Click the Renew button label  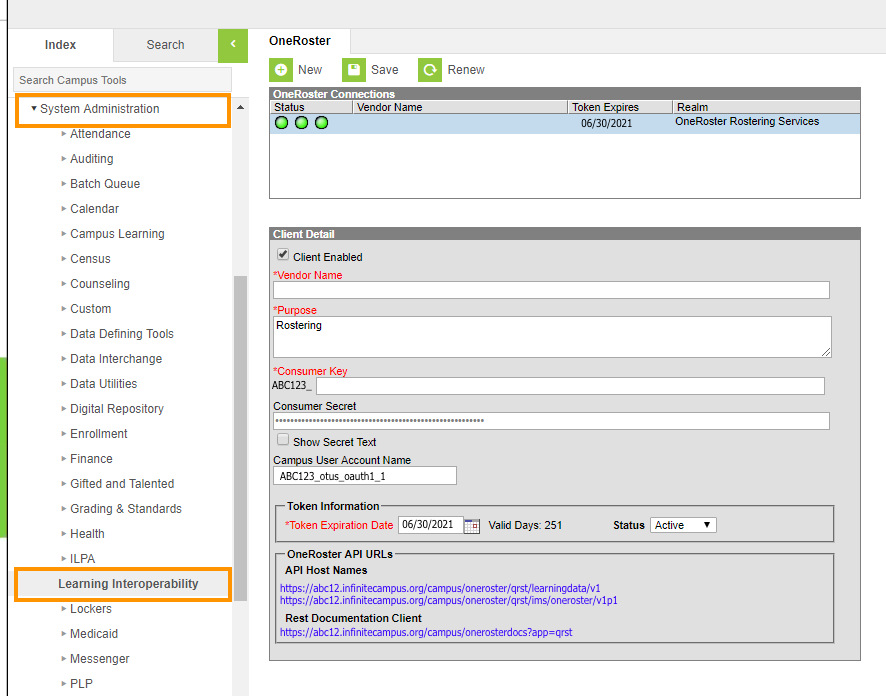pos(466,70)
